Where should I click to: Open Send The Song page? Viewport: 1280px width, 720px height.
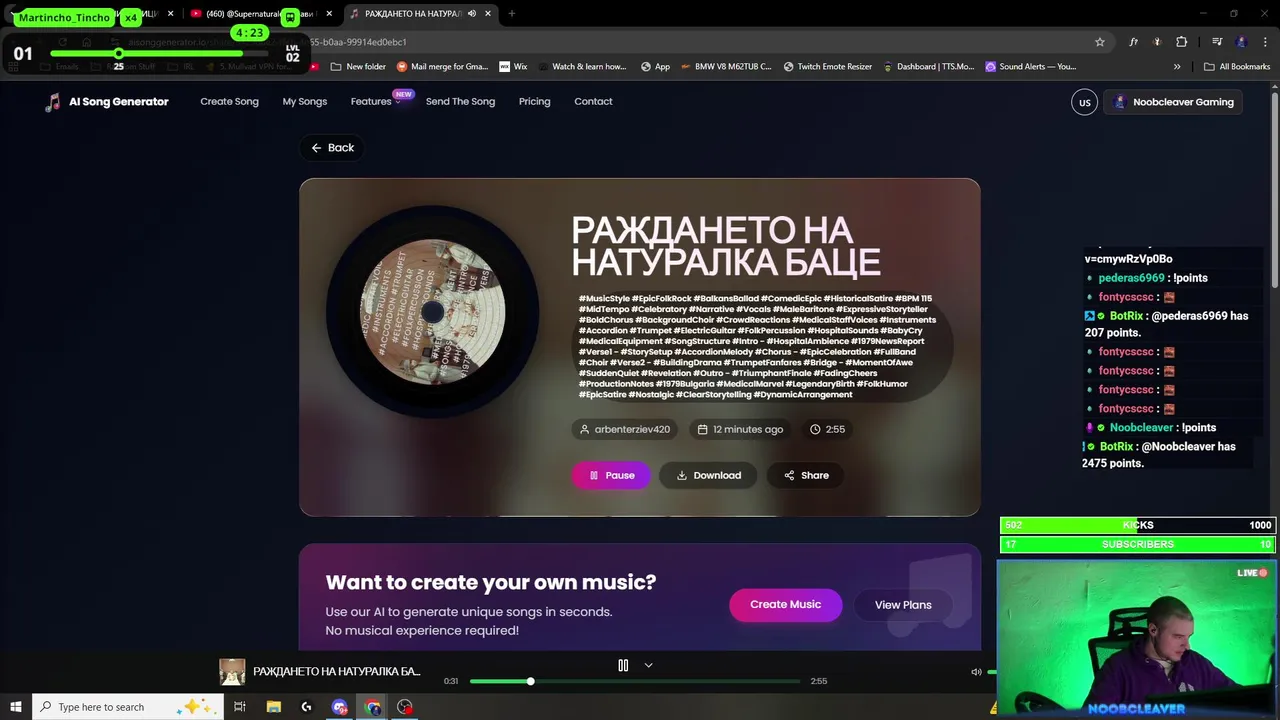[x=460, y=102]
